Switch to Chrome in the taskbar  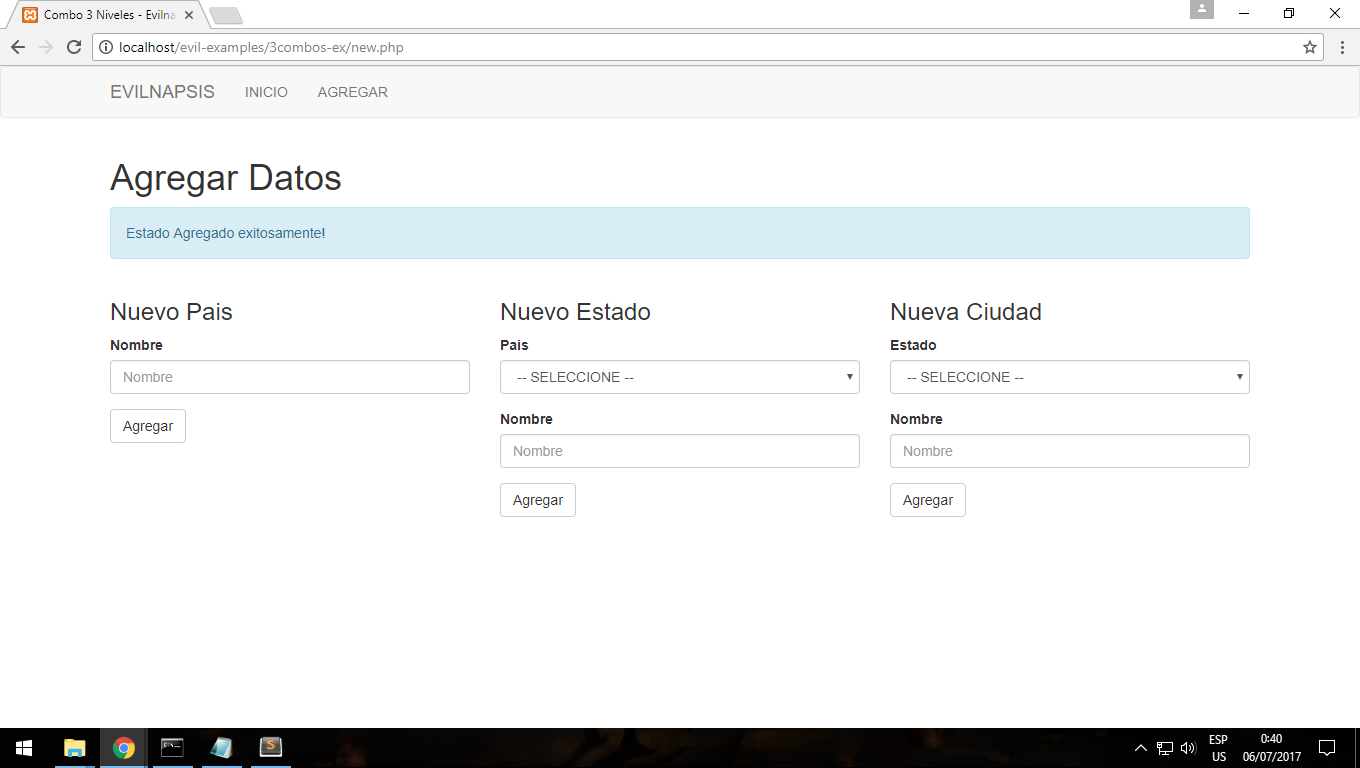pyautogui.click(x=124, y=747)
